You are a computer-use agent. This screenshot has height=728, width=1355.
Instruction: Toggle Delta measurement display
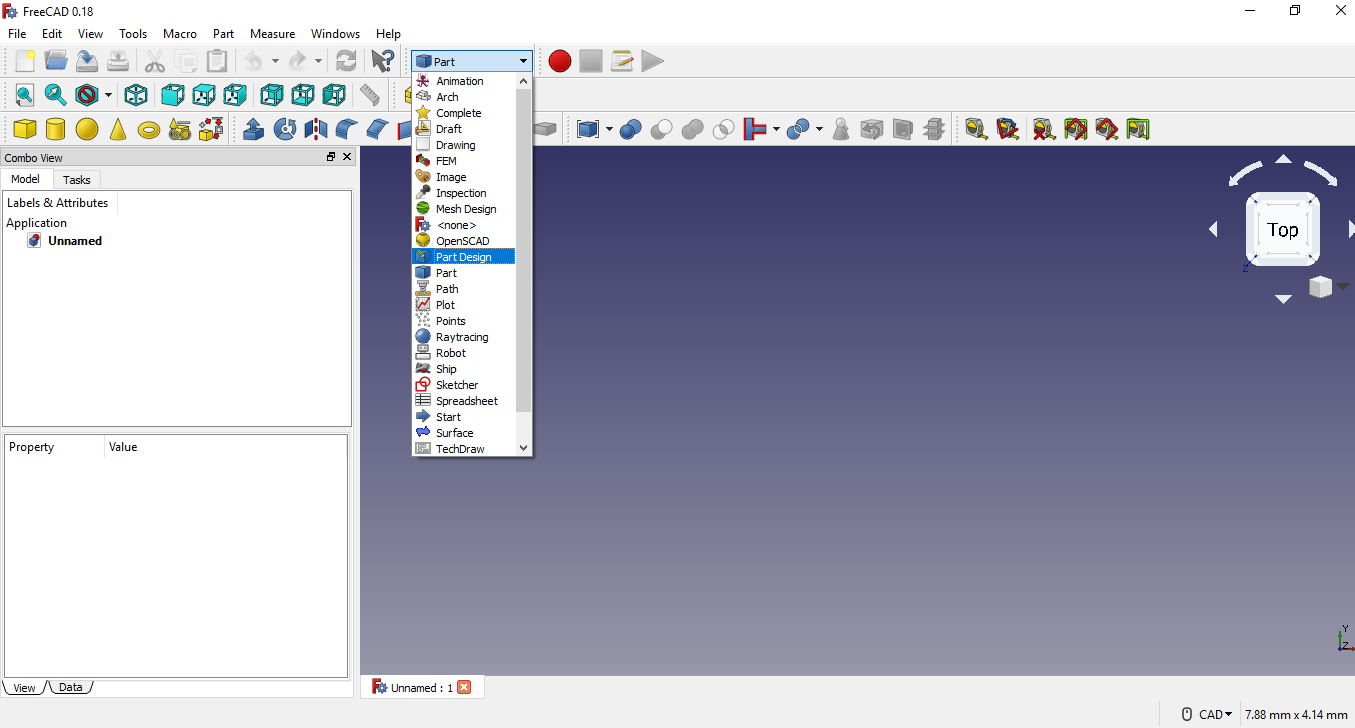coord(1137,129)
